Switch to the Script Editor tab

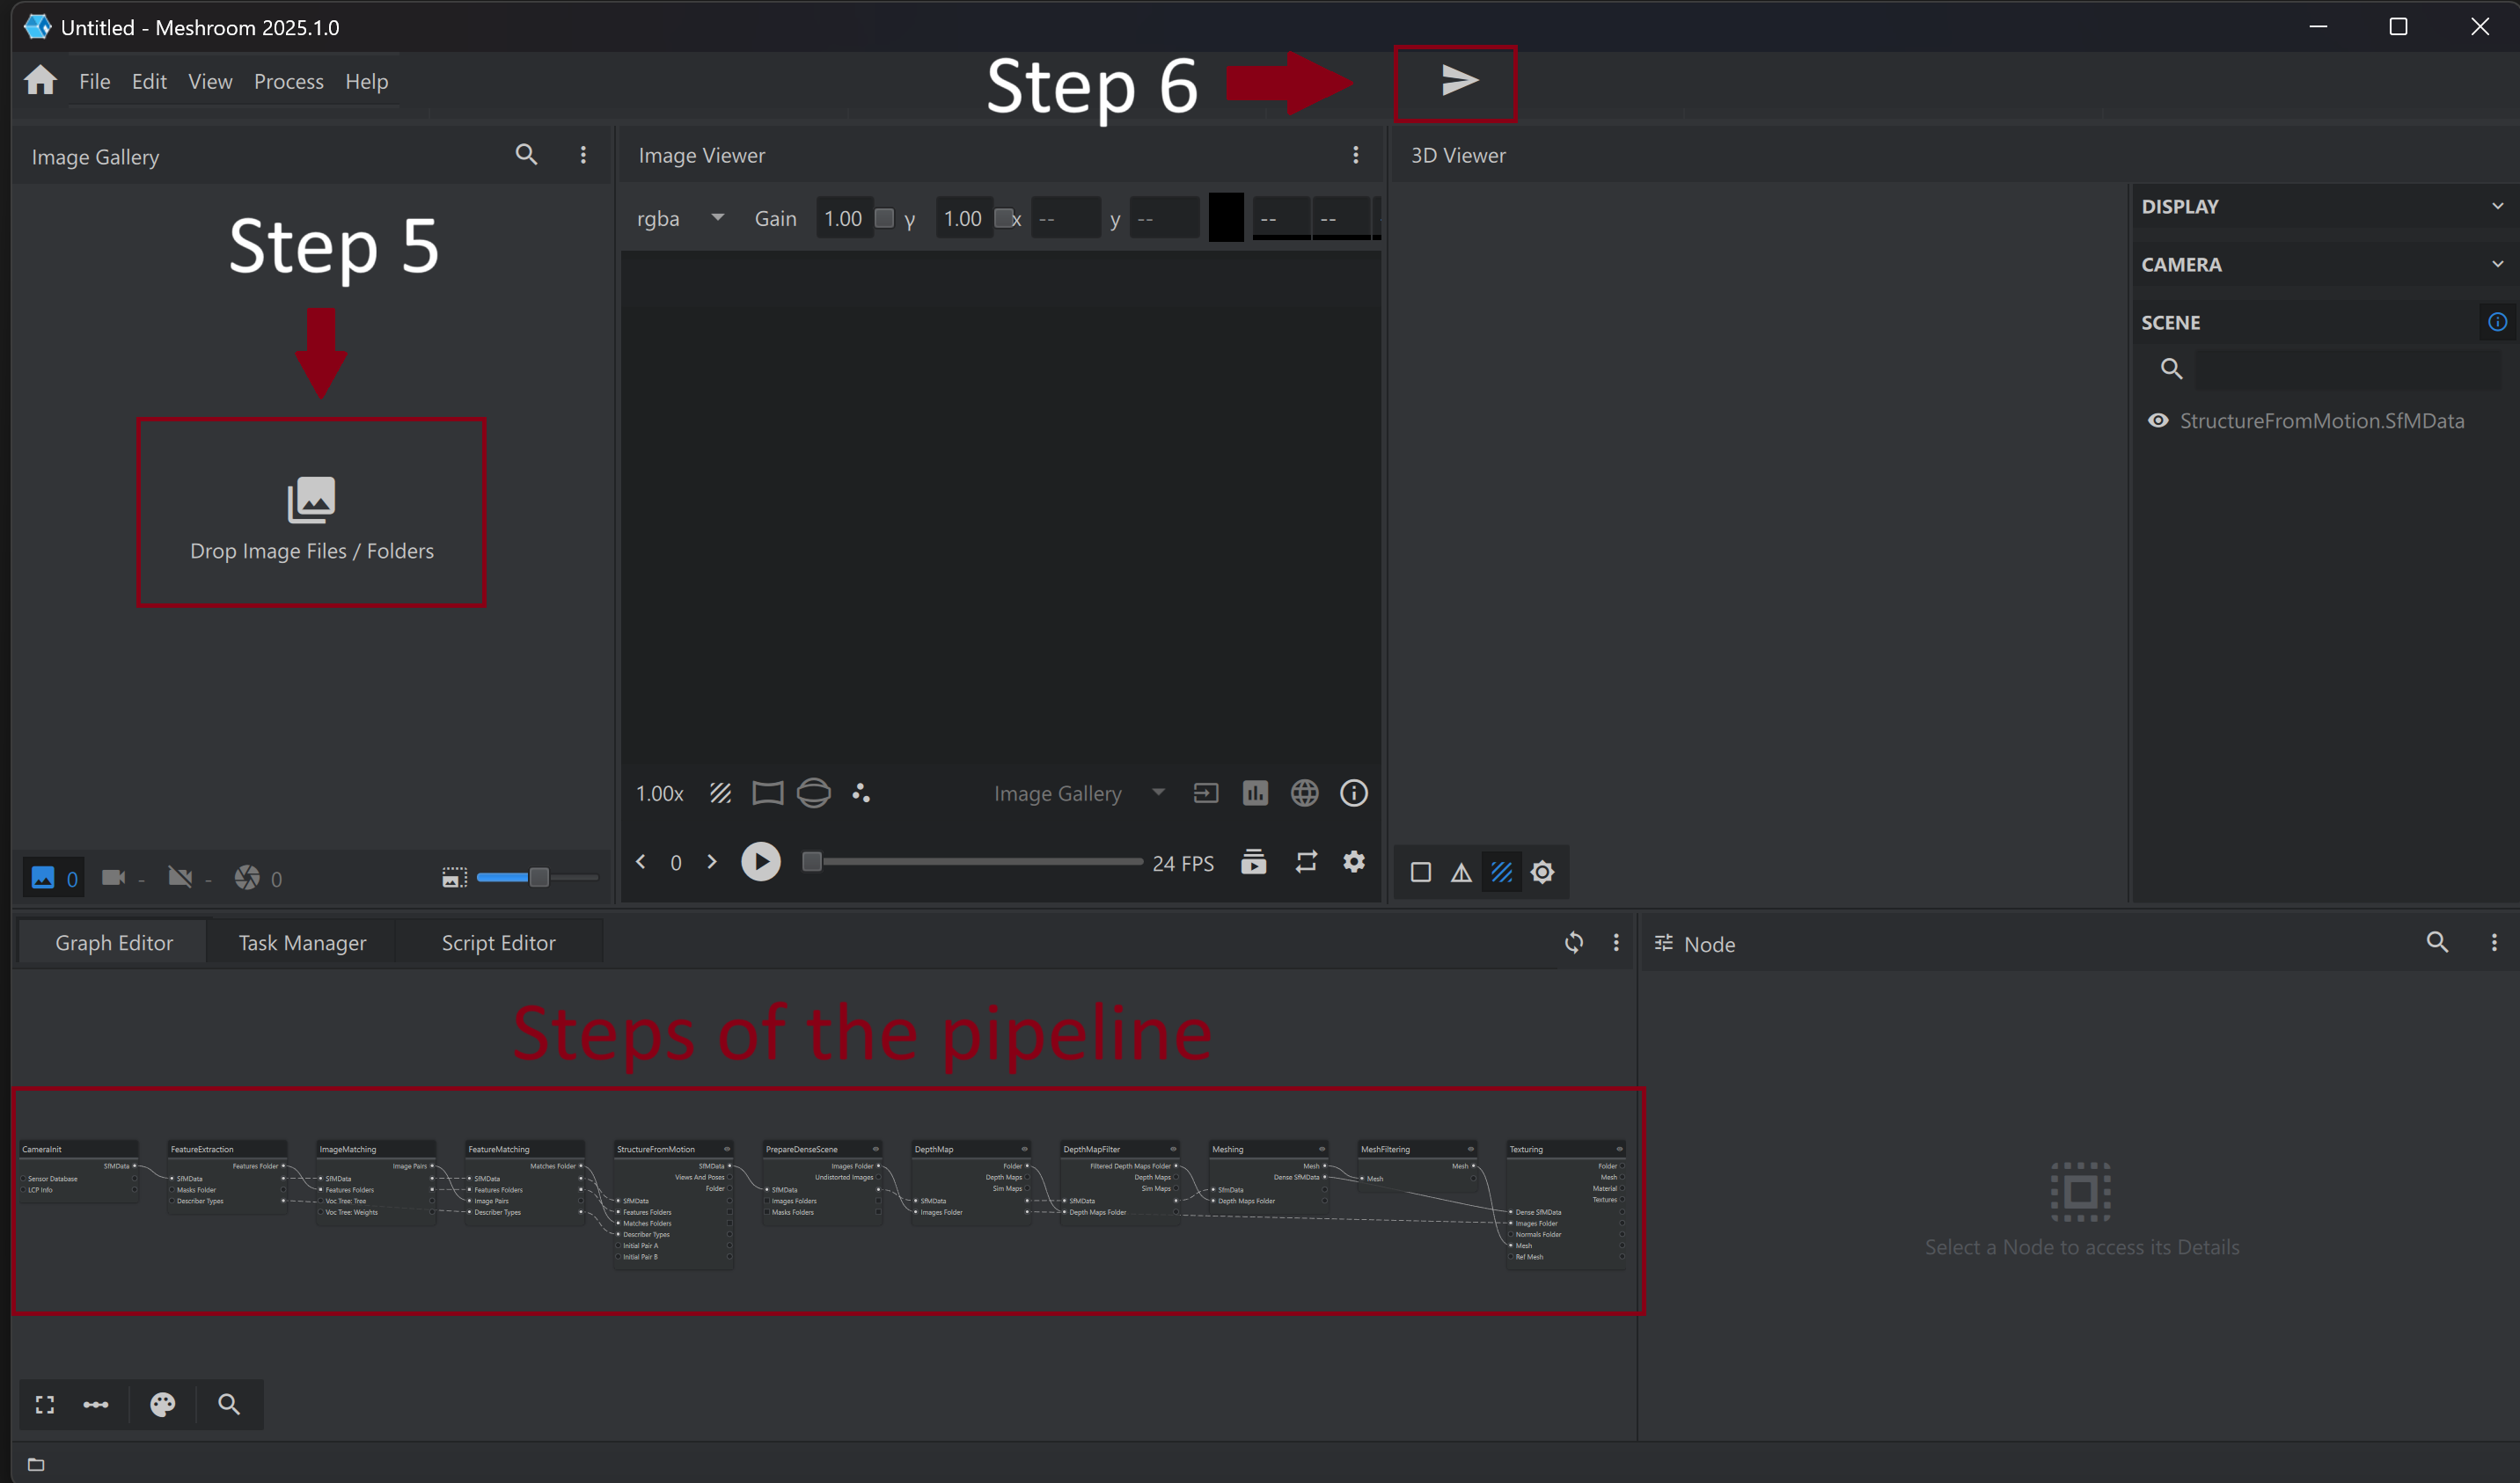pos(498,943)
